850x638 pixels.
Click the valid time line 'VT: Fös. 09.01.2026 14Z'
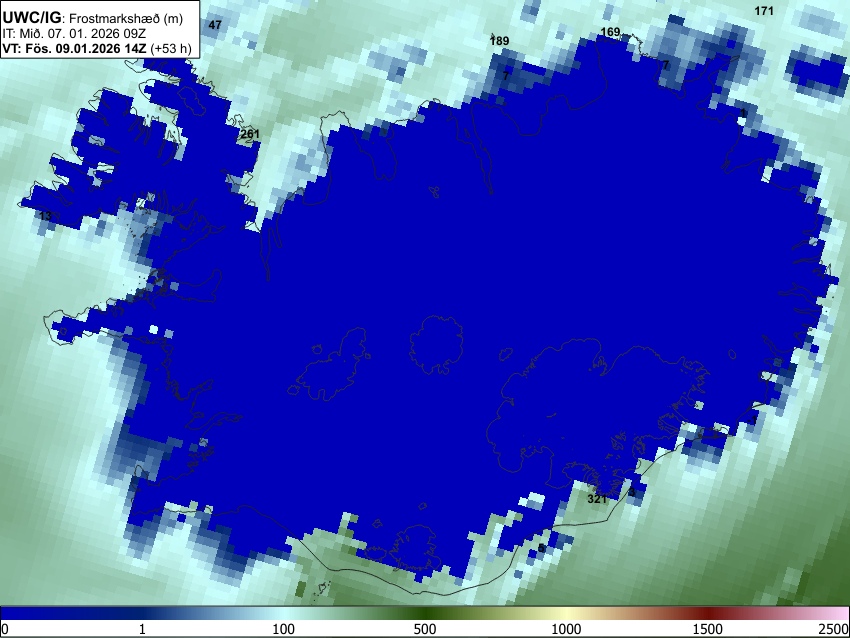coord(74,48)
